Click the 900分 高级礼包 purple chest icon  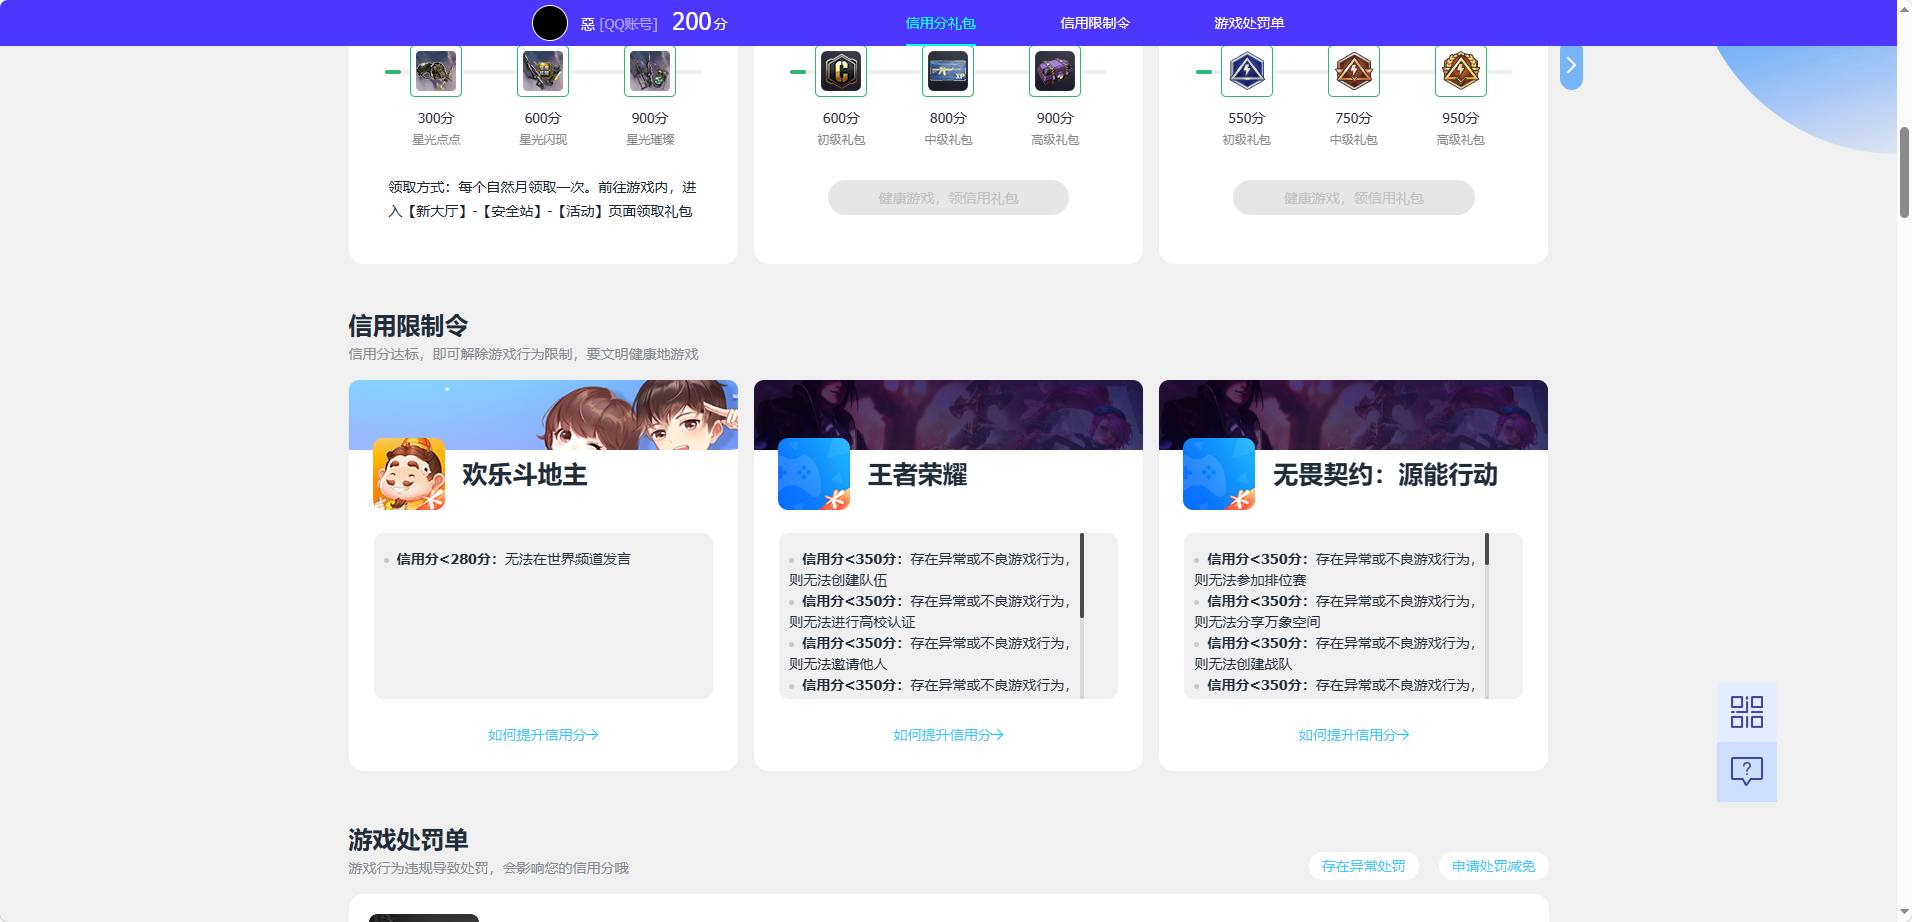click(x=1055, y=71)
